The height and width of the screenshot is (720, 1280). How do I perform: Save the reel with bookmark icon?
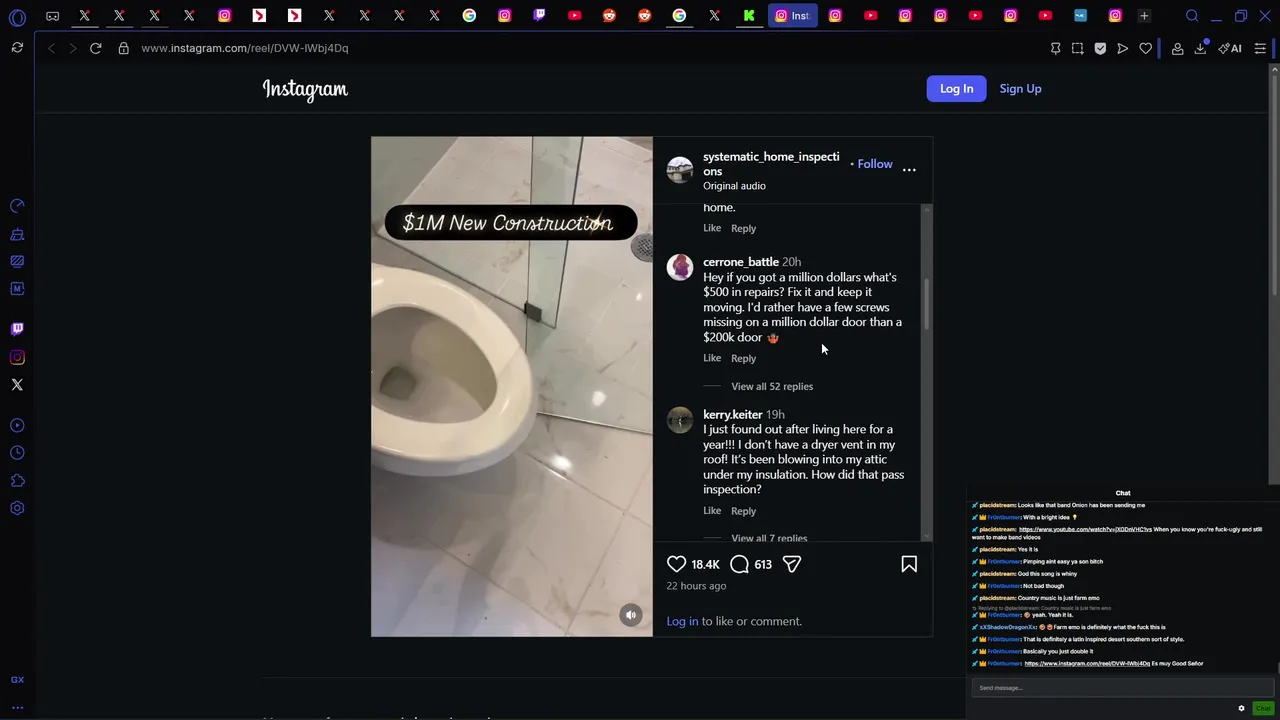(x=909, y=564)
